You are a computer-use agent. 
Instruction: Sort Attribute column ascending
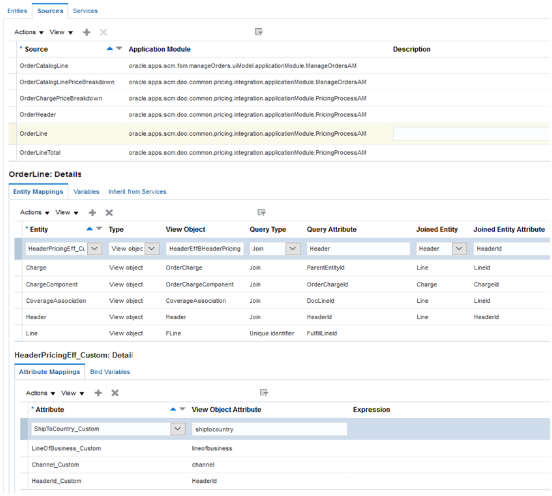coord(173,409)
